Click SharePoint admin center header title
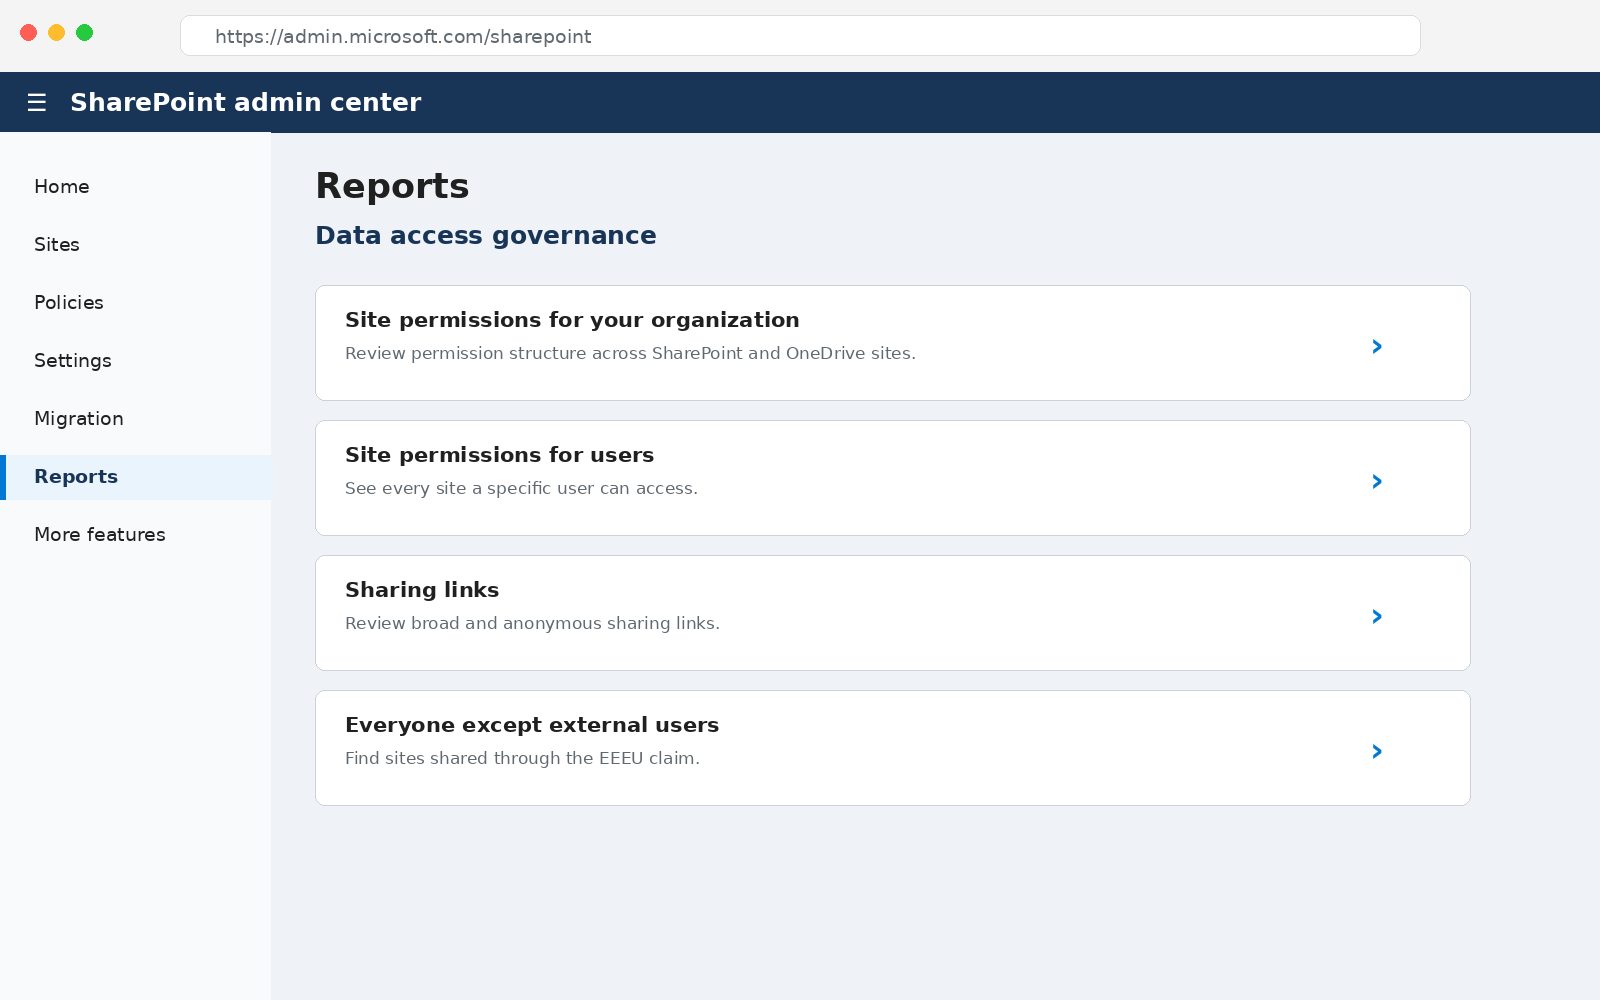This screenshot has height=1000, width=1600. point(246,102)
